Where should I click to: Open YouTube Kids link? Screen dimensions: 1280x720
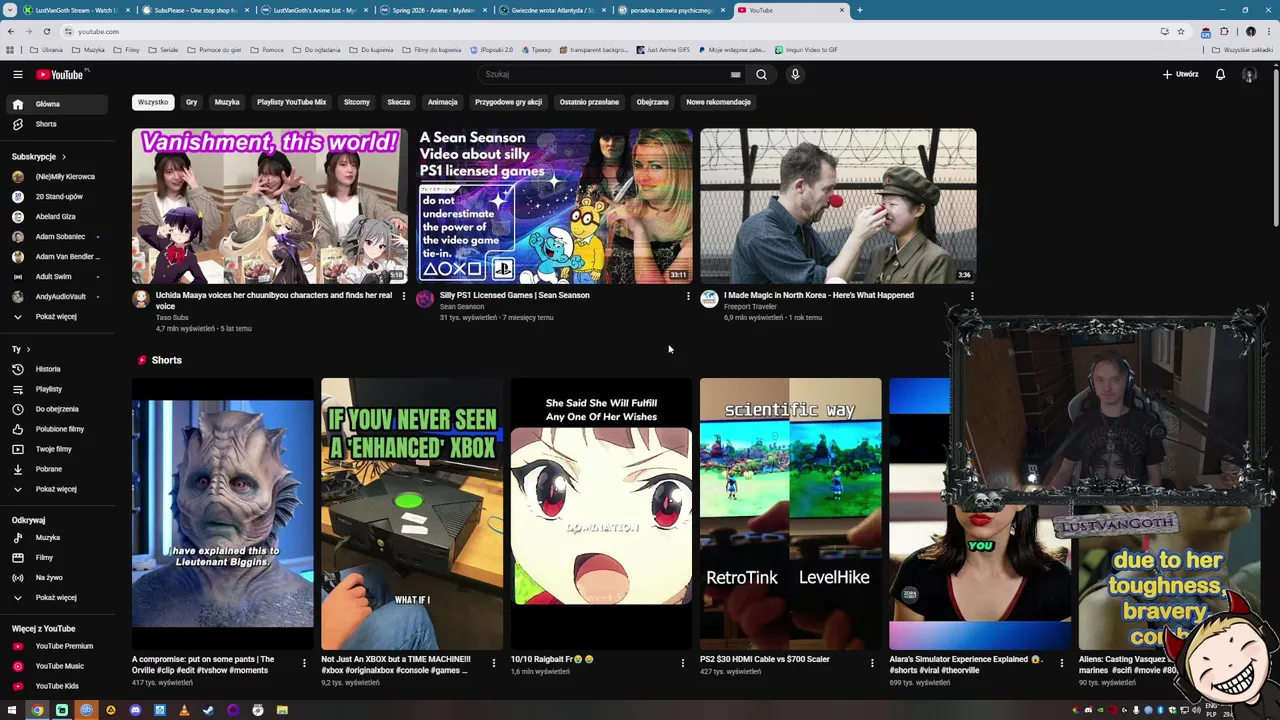pyautogui.click(x=55, y=686)
